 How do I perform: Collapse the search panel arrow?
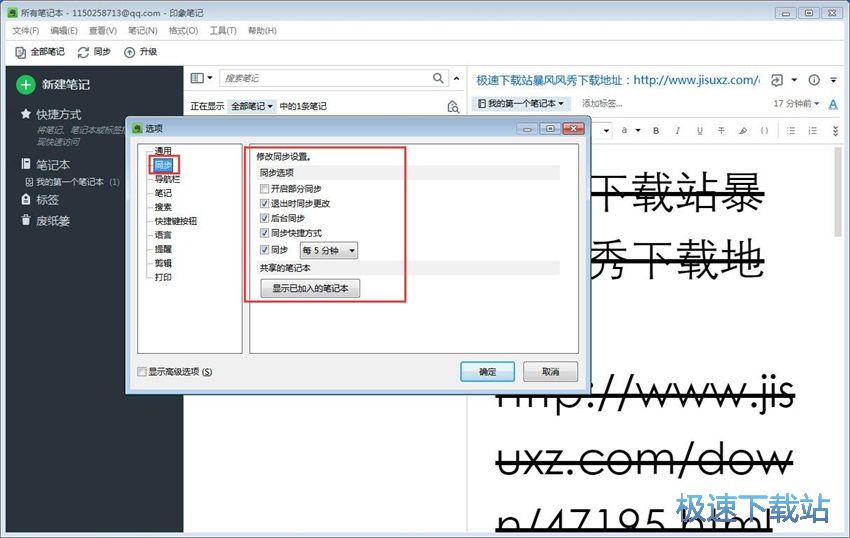(456, 79)
